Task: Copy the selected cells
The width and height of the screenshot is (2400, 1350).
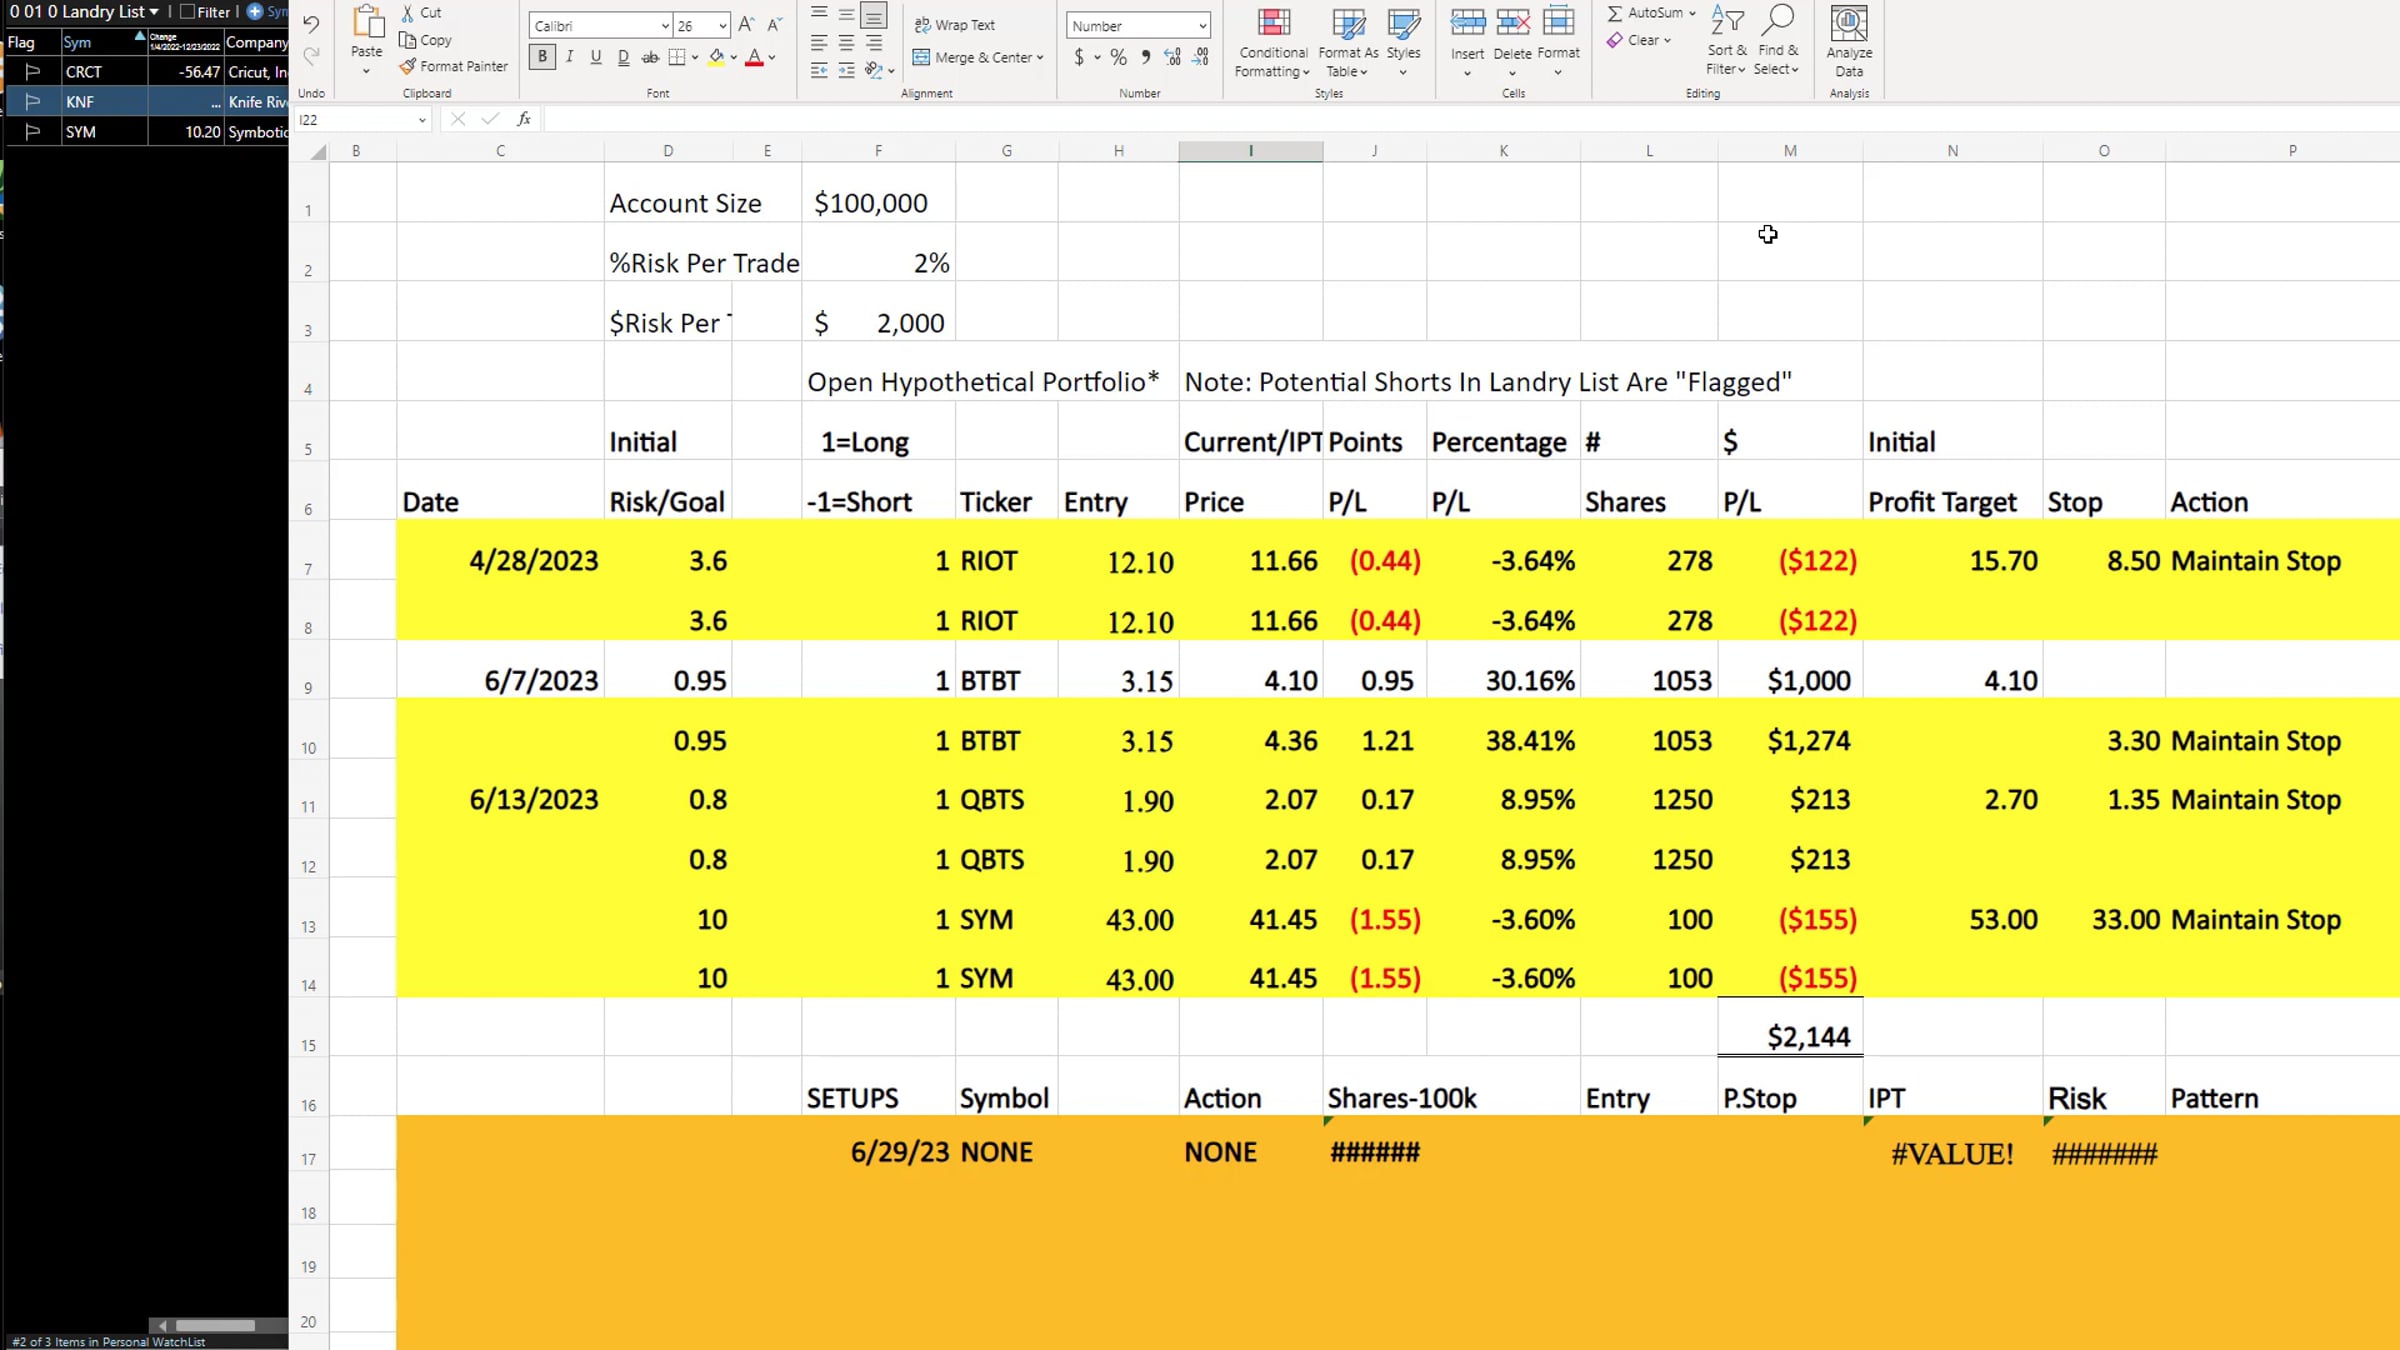Action: pos(425,40)
